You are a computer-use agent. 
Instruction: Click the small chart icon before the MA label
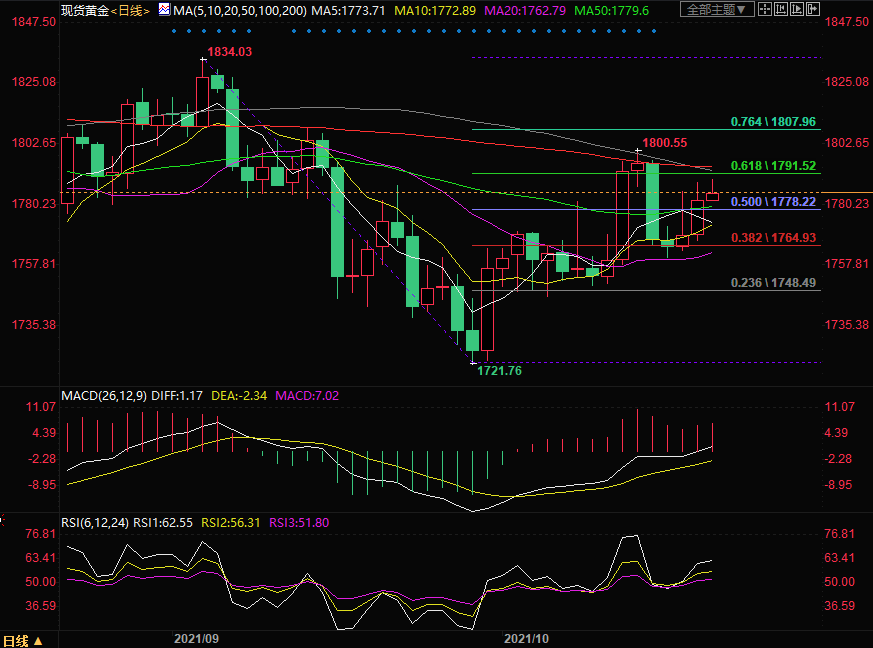[x=163, y=10]
